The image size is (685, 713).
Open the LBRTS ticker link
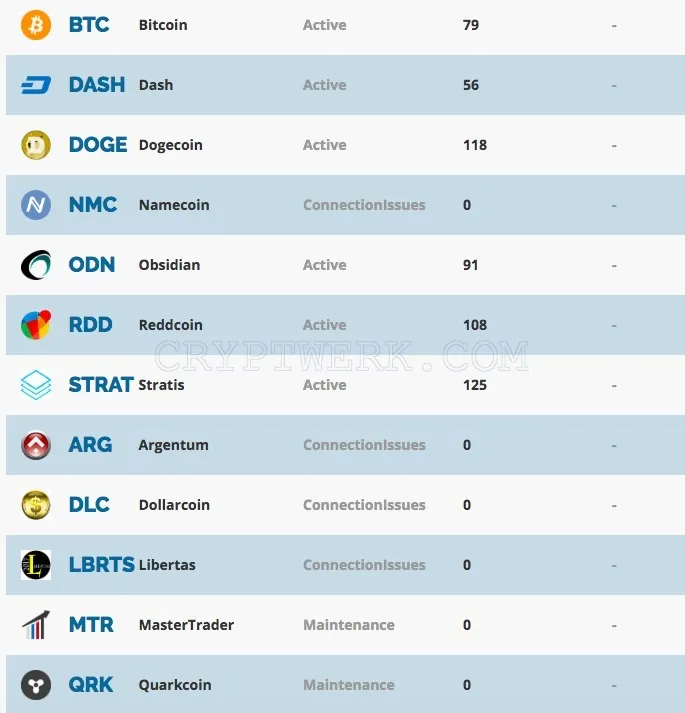(101, 565)
